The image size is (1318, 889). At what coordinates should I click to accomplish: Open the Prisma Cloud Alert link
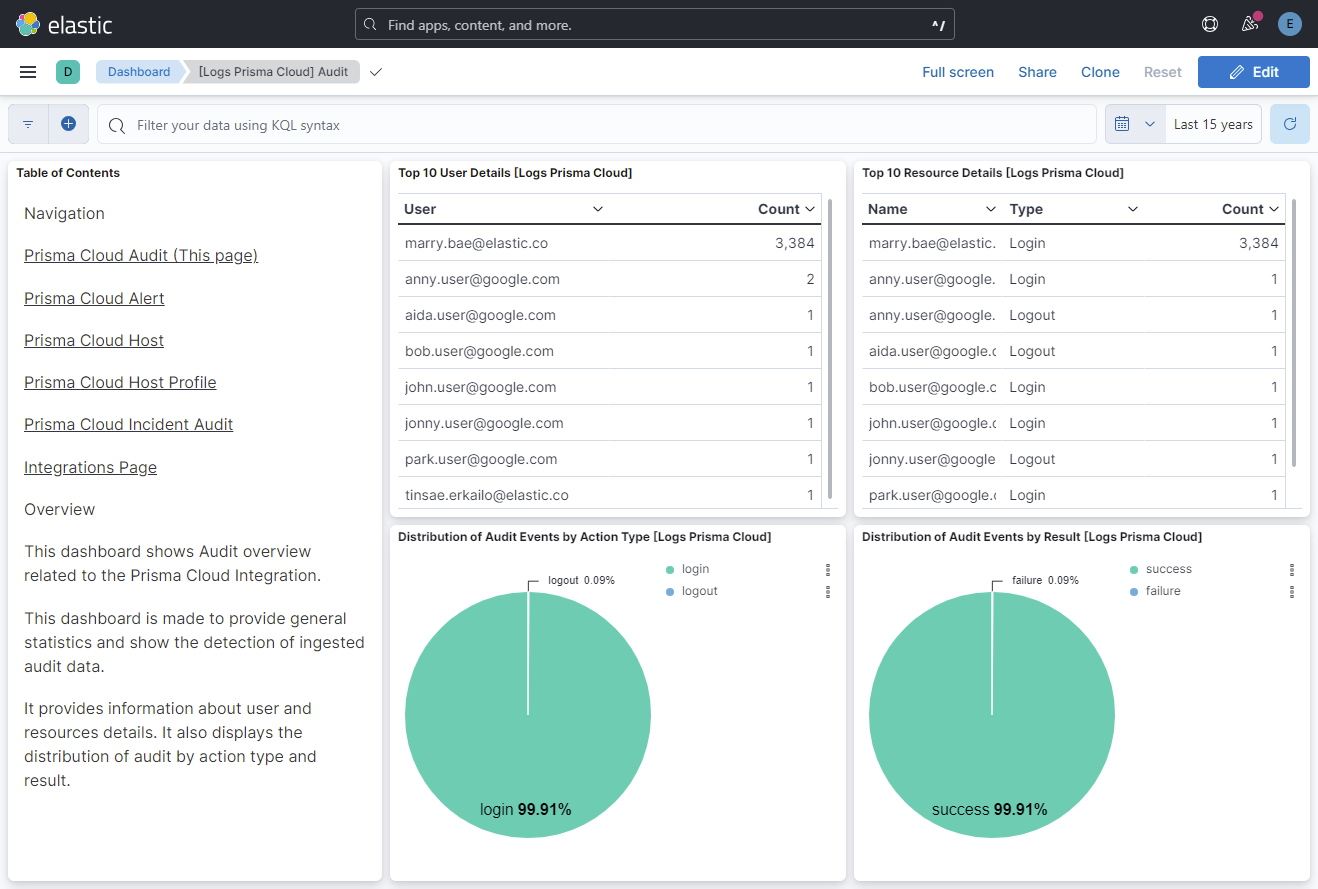pos(93,297)
